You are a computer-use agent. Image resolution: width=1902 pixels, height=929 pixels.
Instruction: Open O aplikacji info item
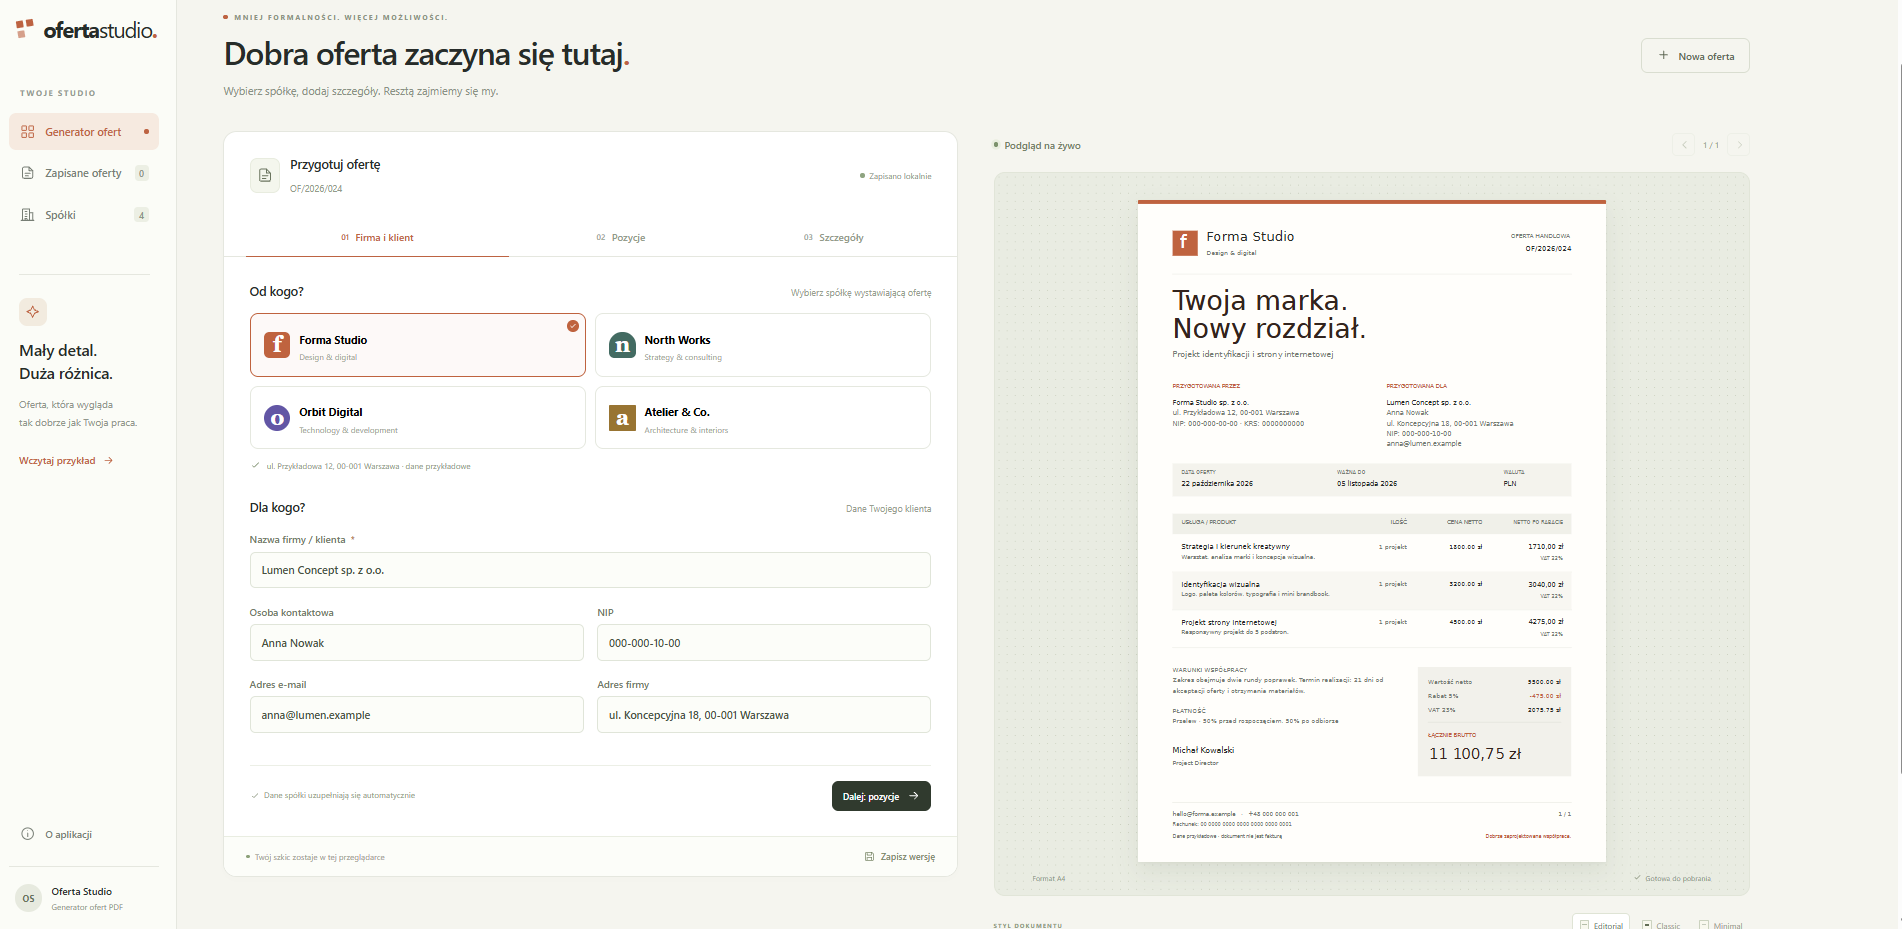point(58,834)
